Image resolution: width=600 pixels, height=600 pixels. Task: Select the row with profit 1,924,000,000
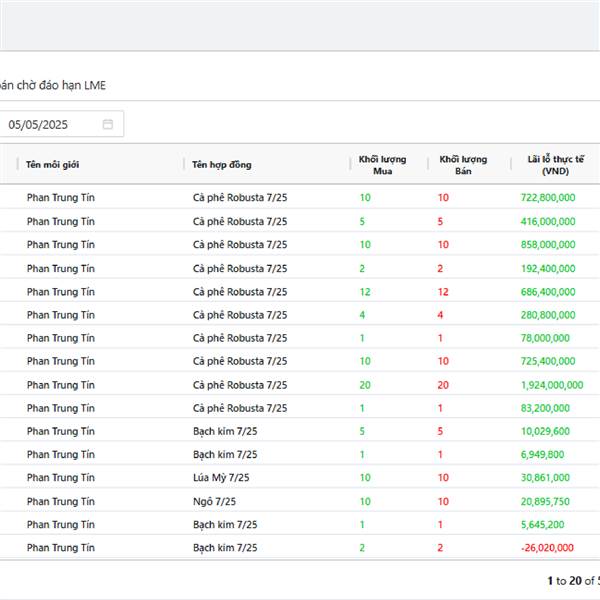click(x=300, y=385)
